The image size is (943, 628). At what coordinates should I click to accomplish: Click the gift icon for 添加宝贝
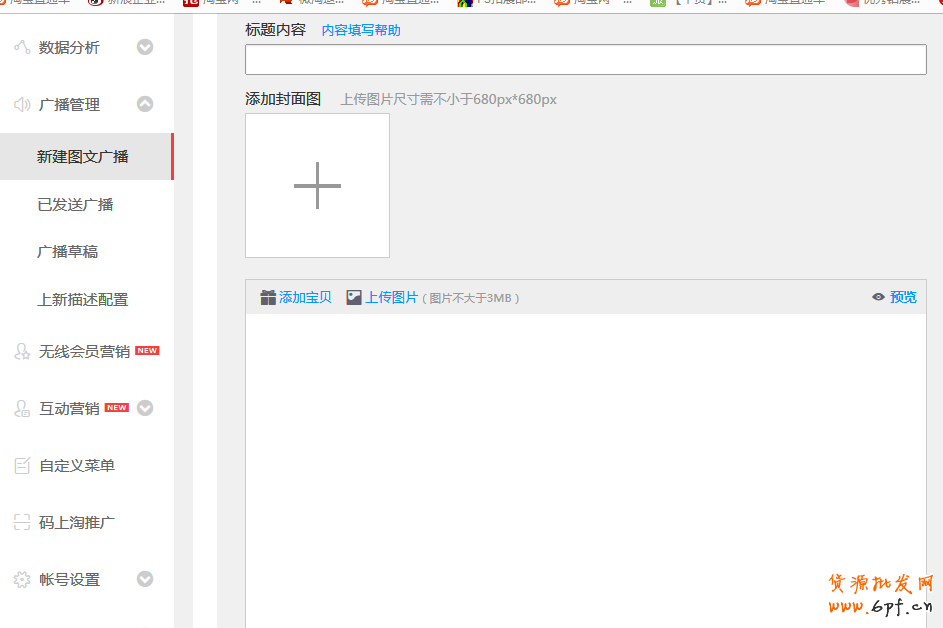click(x=267, y=297)
